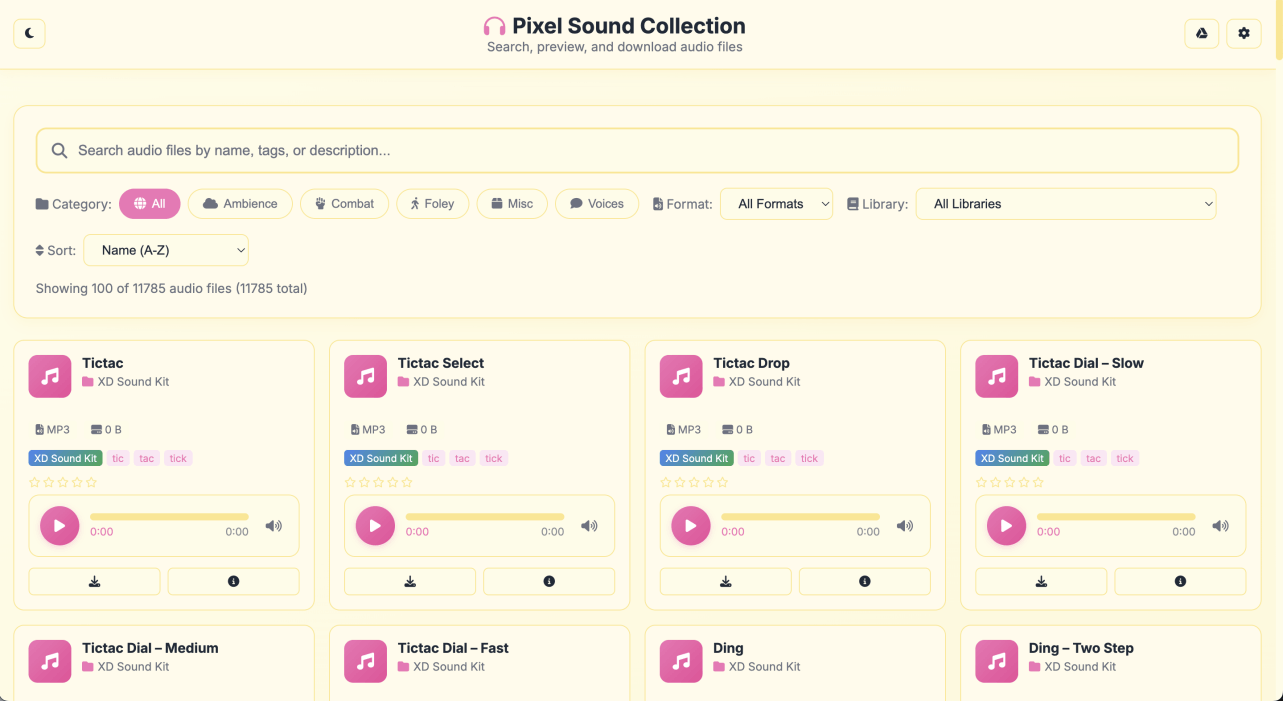Screen dimensions: 1283x701
Task: Show info for Tictac
Action: [x=234, y=581]
